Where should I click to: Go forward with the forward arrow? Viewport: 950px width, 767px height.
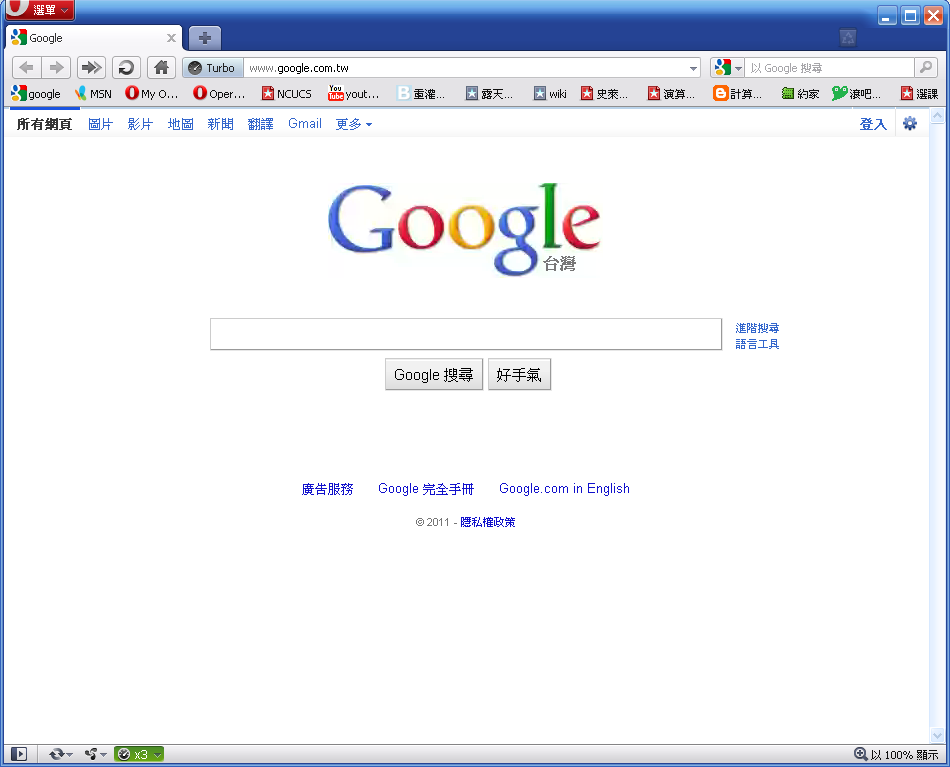56,67
